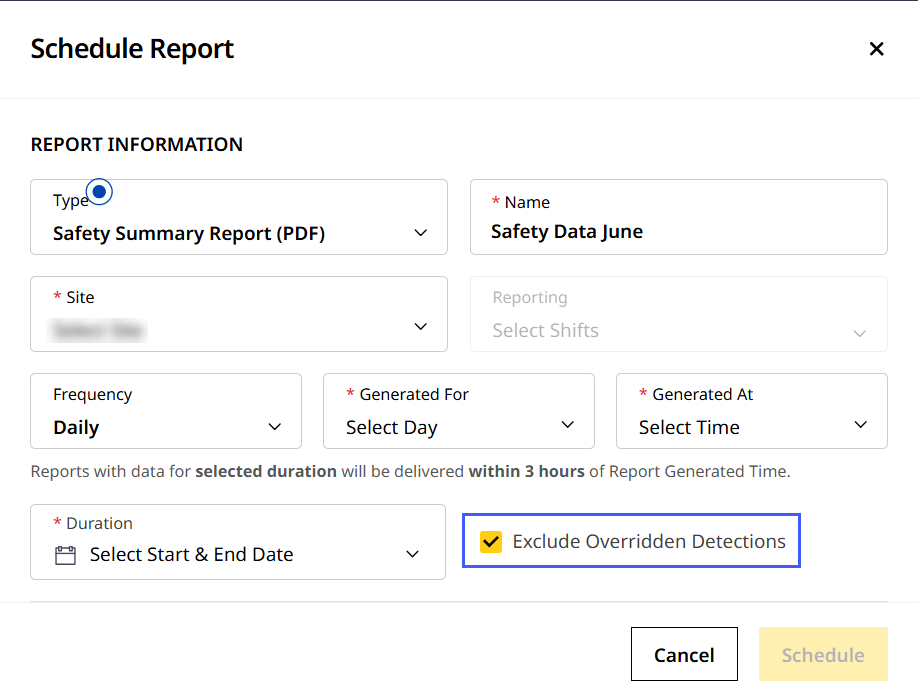
Task: Click the chevron arrow in Site field
Action: [x=421, y=327]
